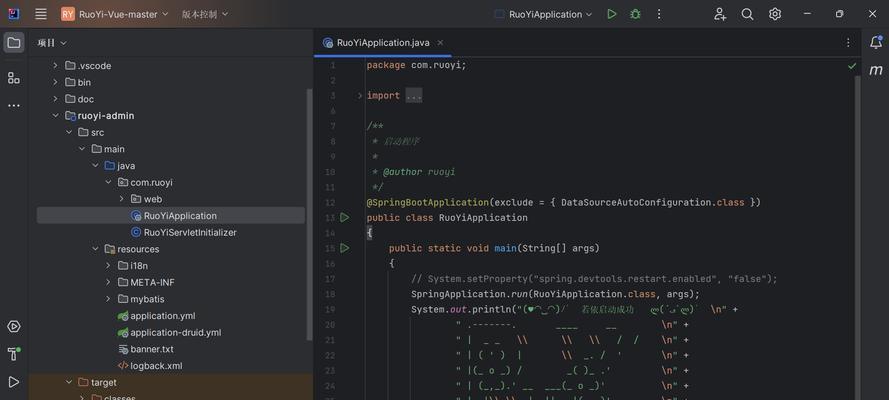Open the RuoYiApplication run configuration dropdown

[x=544, y=14]
